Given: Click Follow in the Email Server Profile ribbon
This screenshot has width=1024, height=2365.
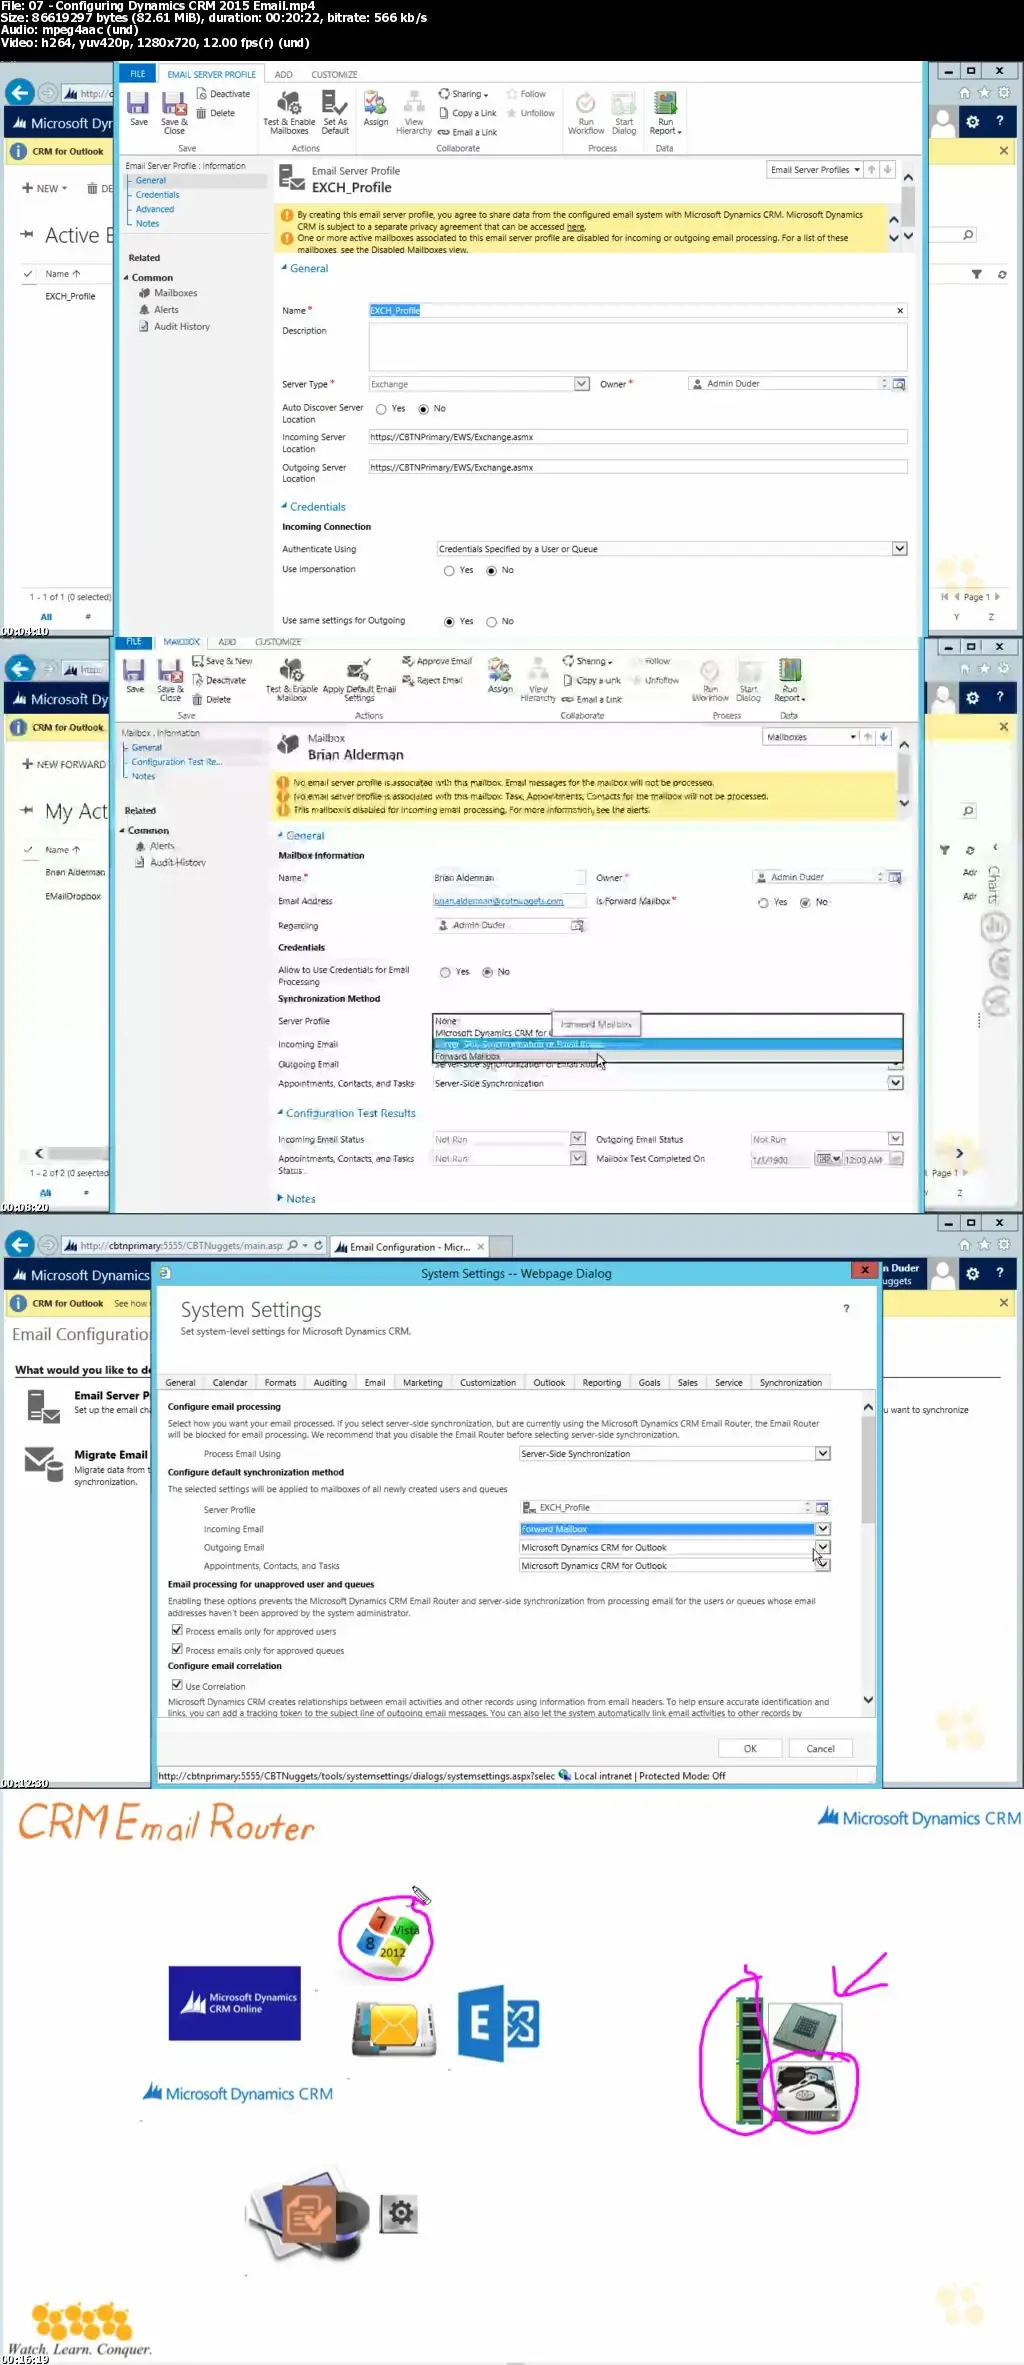Looking at the screenshot, I should pos(526,94).
